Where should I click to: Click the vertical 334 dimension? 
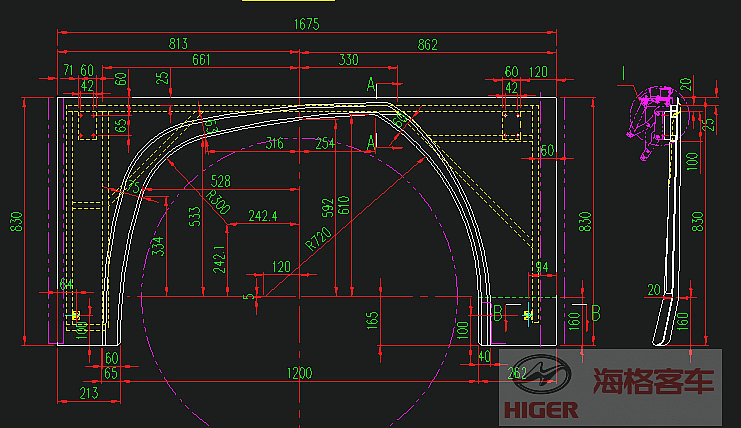click(x=158, y=246)
